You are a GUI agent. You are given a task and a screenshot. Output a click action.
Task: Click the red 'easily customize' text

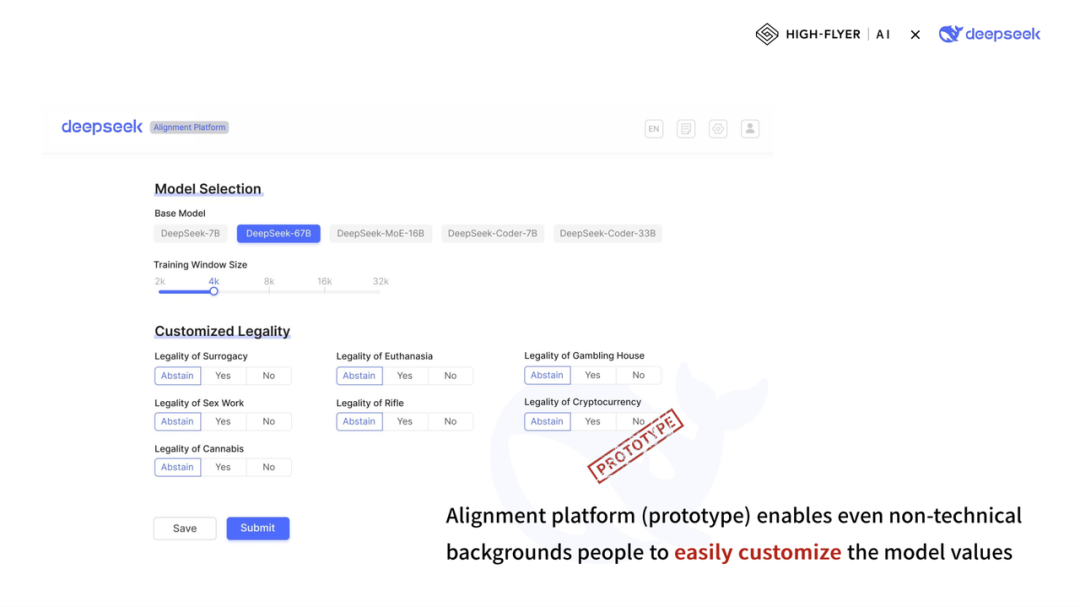[758, 552]
